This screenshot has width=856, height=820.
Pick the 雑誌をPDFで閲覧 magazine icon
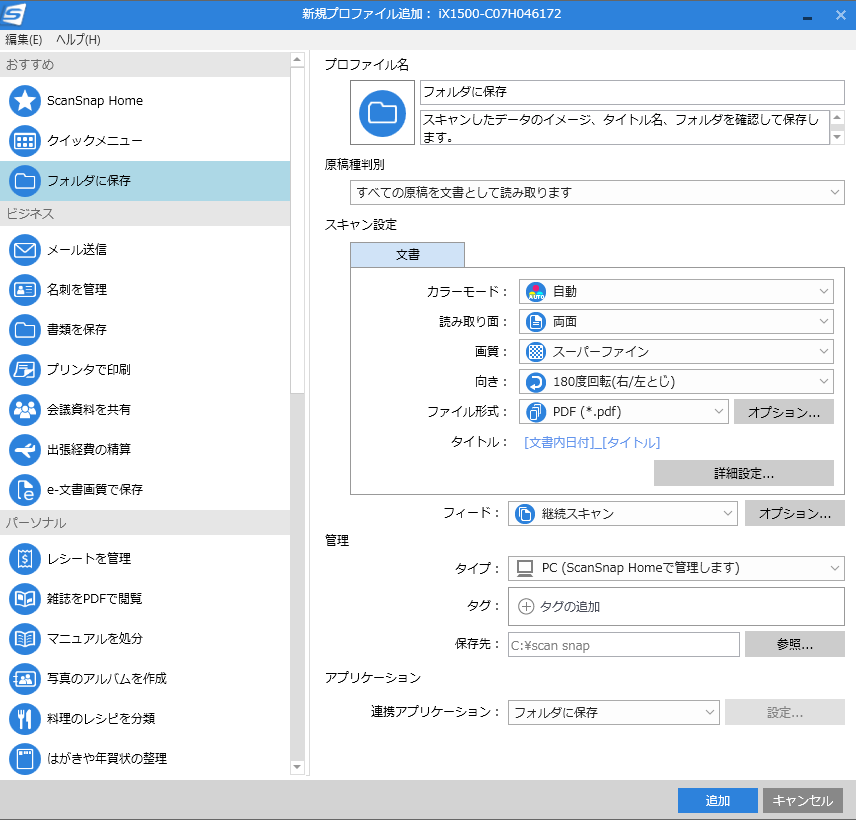pyautogui.click(x=25, y=599)
